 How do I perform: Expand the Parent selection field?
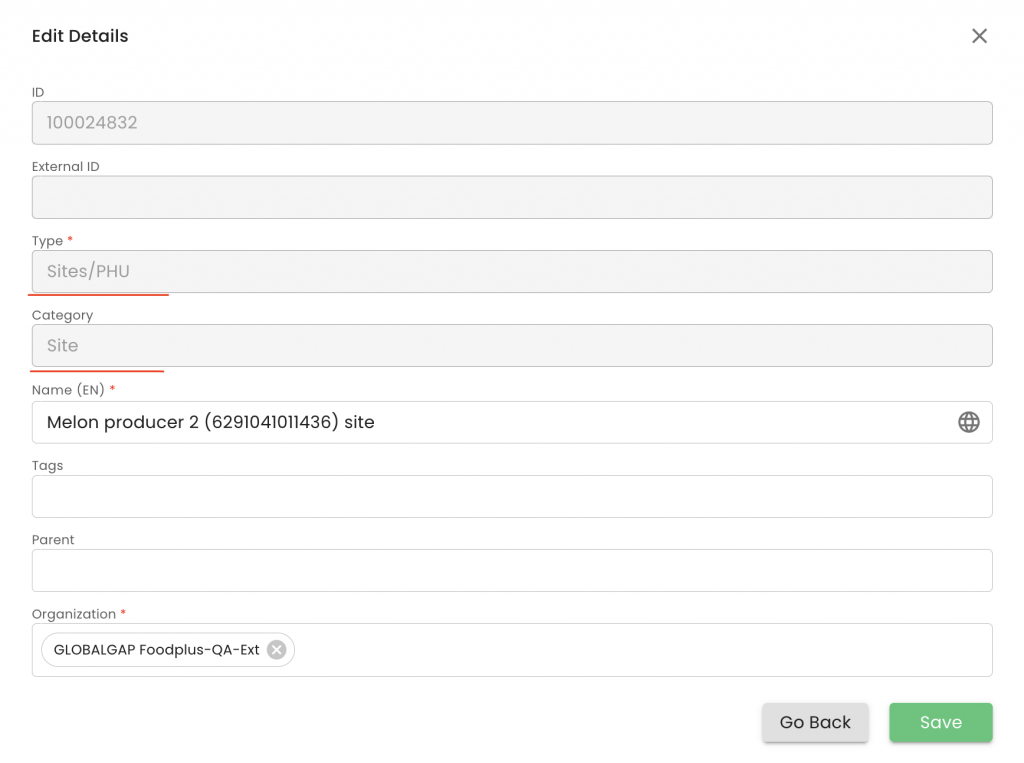click(512, 570)
